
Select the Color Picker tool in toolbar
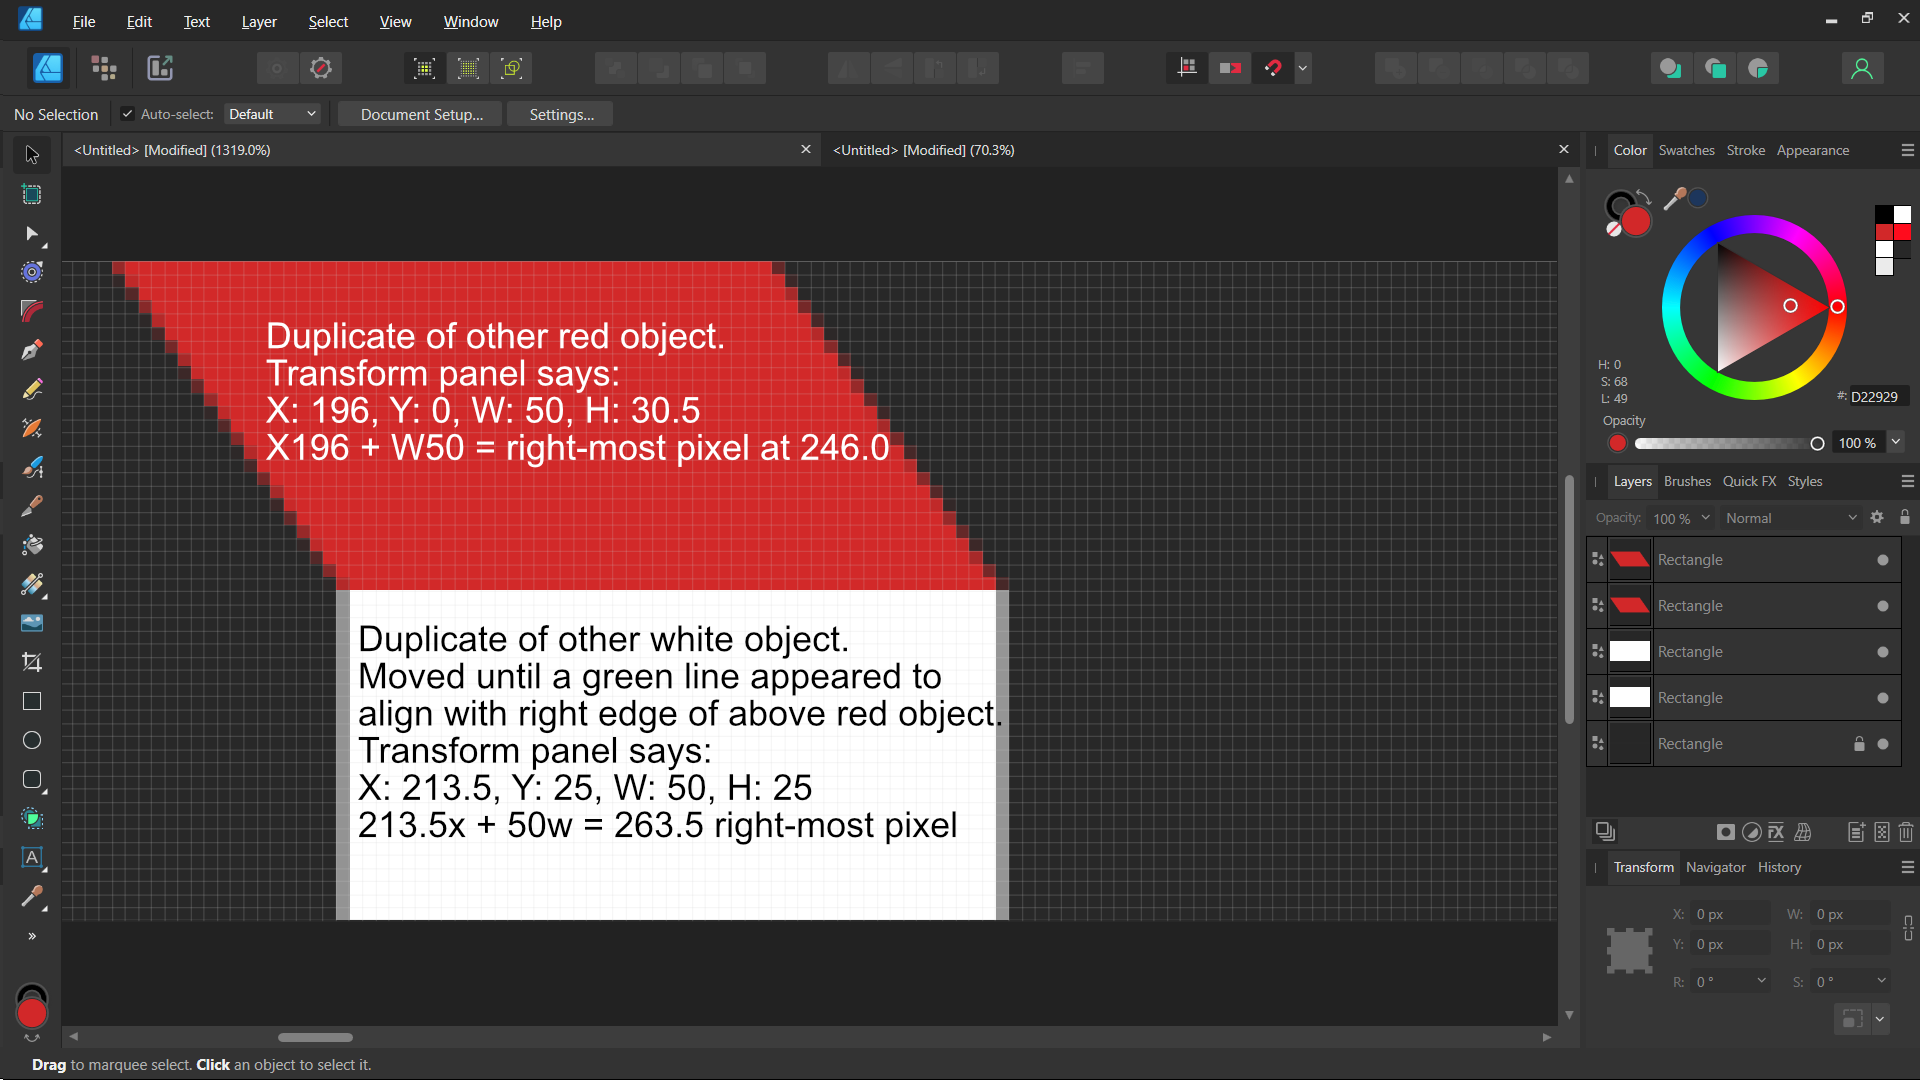click(x=32, y=897)
